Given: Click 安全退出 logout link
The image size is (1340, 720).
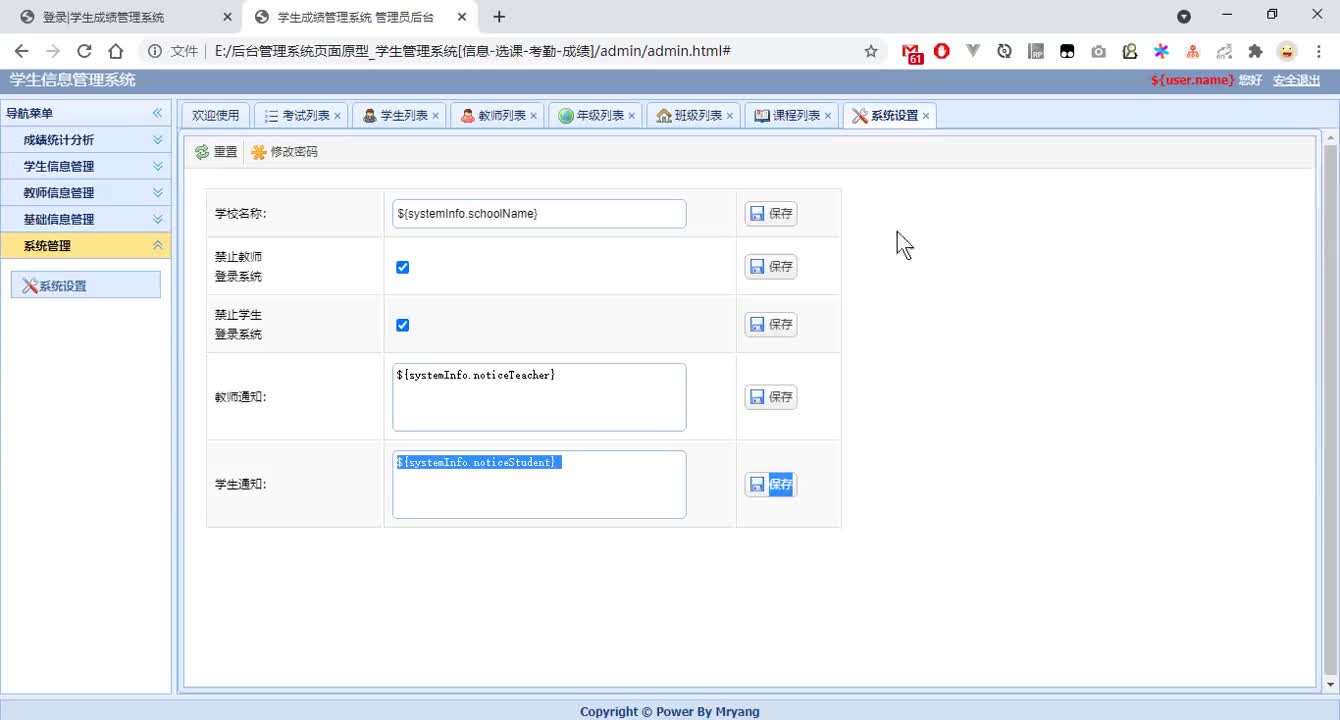Looking at the screenshot, I should coord(1296,81).
